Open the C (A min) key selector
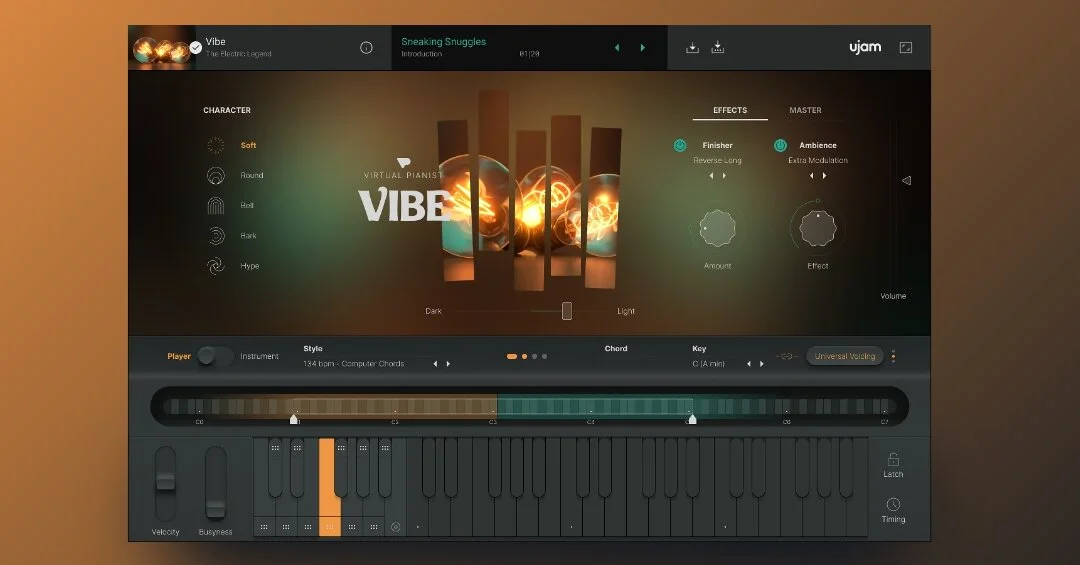The width and height of the screenshot is (1080, 565). (x=708, y=364)
